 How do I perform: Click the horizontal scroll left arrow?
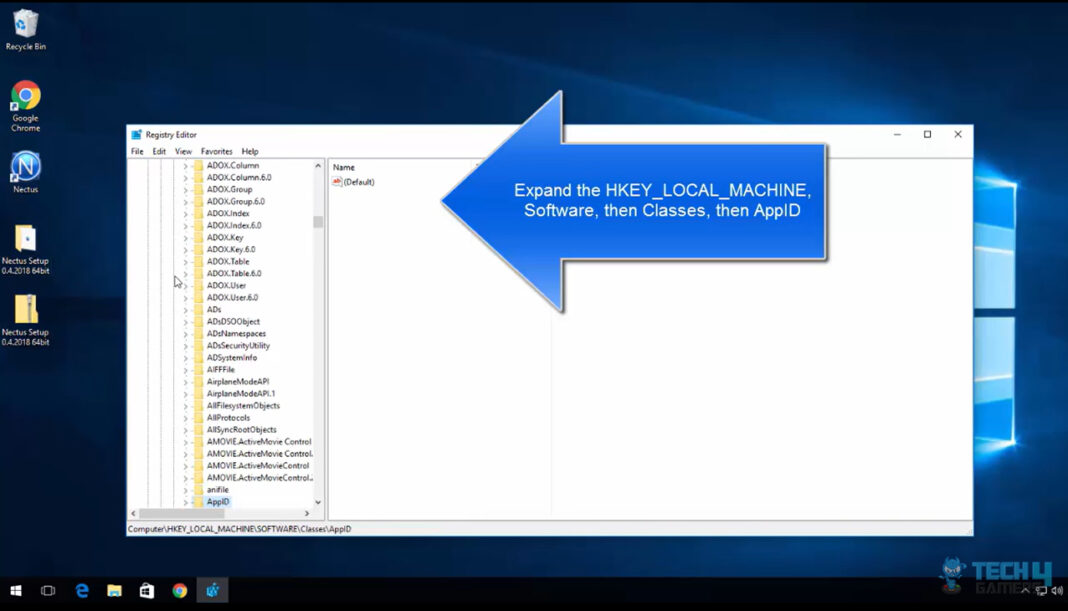click(x=134, y=514)
